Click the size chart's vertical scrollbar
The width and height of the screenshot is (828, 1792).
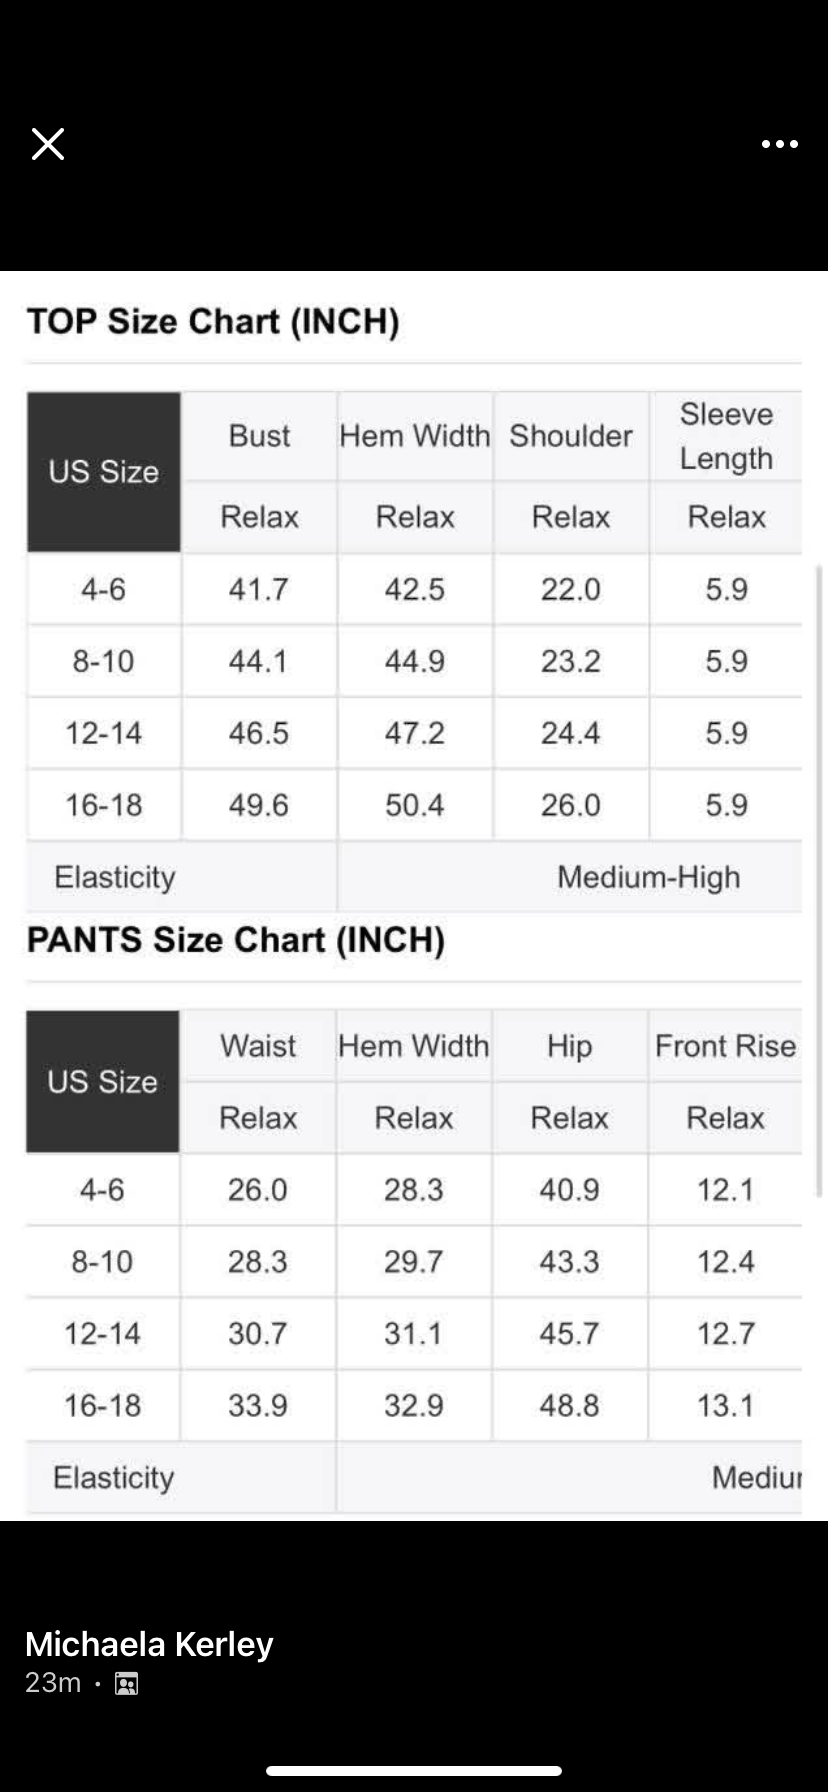tap(819, 880)
